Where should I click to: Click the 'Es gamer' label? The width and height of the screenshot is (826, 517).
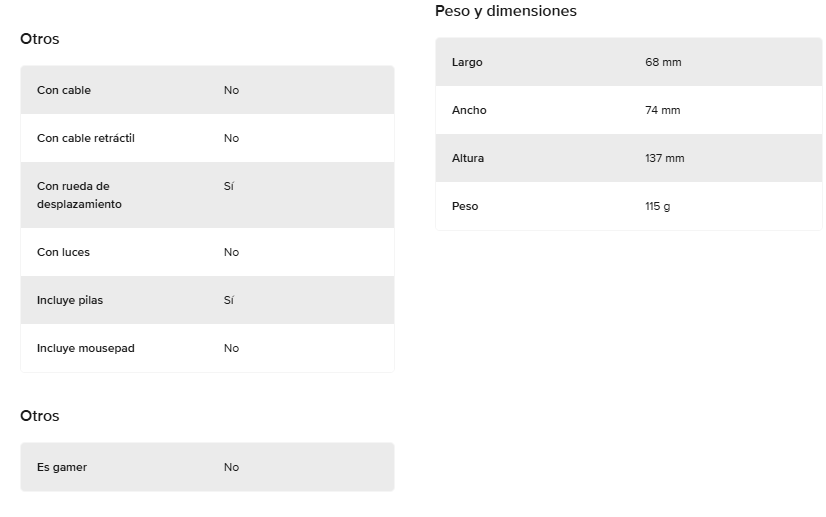[x=62, y=467]
